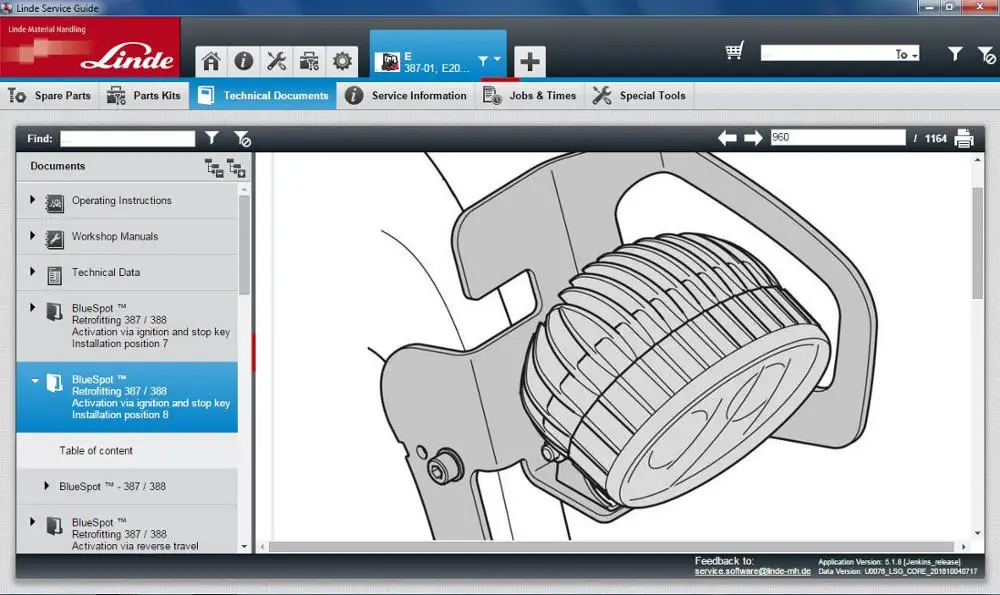1000x595 pixels.
Task: Click the plus button to add vehicle tab
Action: tap(529, 62)
